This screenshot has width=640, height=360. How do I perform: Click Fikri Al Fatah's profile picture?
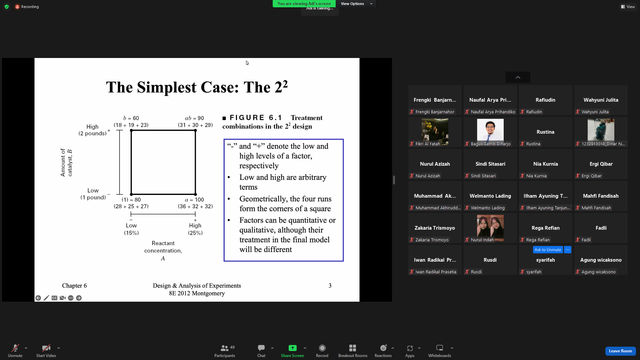point(435,131)
